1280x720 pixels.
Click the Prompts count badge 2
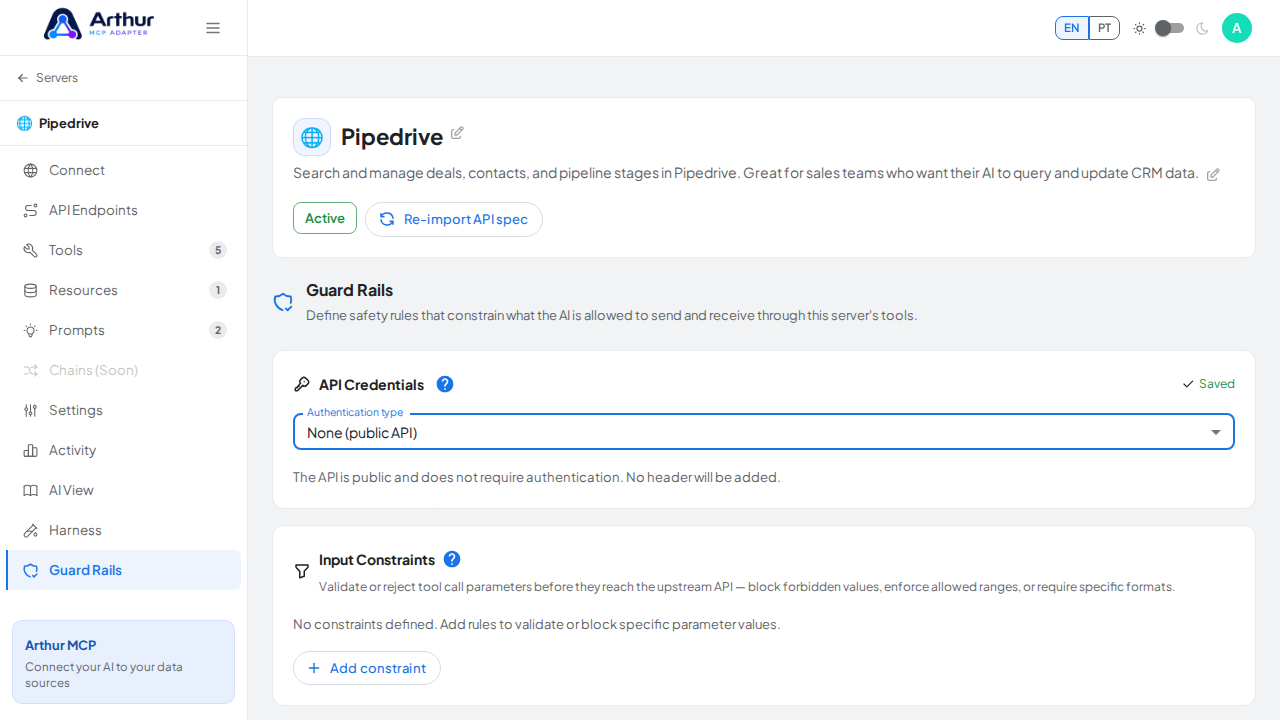pos(218,330)
